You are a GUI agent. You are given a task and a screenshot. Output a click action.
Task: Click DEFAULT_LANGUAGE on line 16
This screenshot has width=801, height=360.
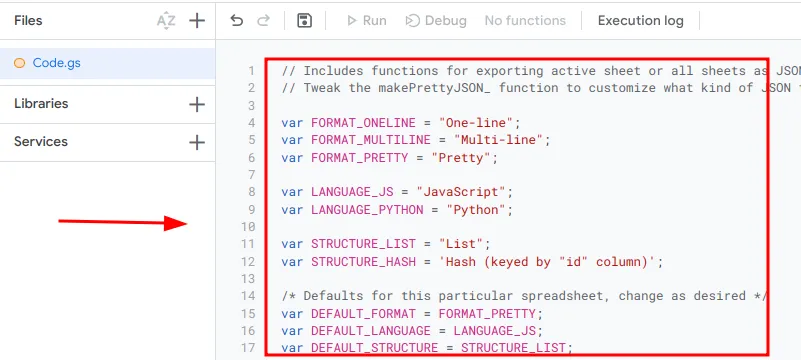(371, 331)
